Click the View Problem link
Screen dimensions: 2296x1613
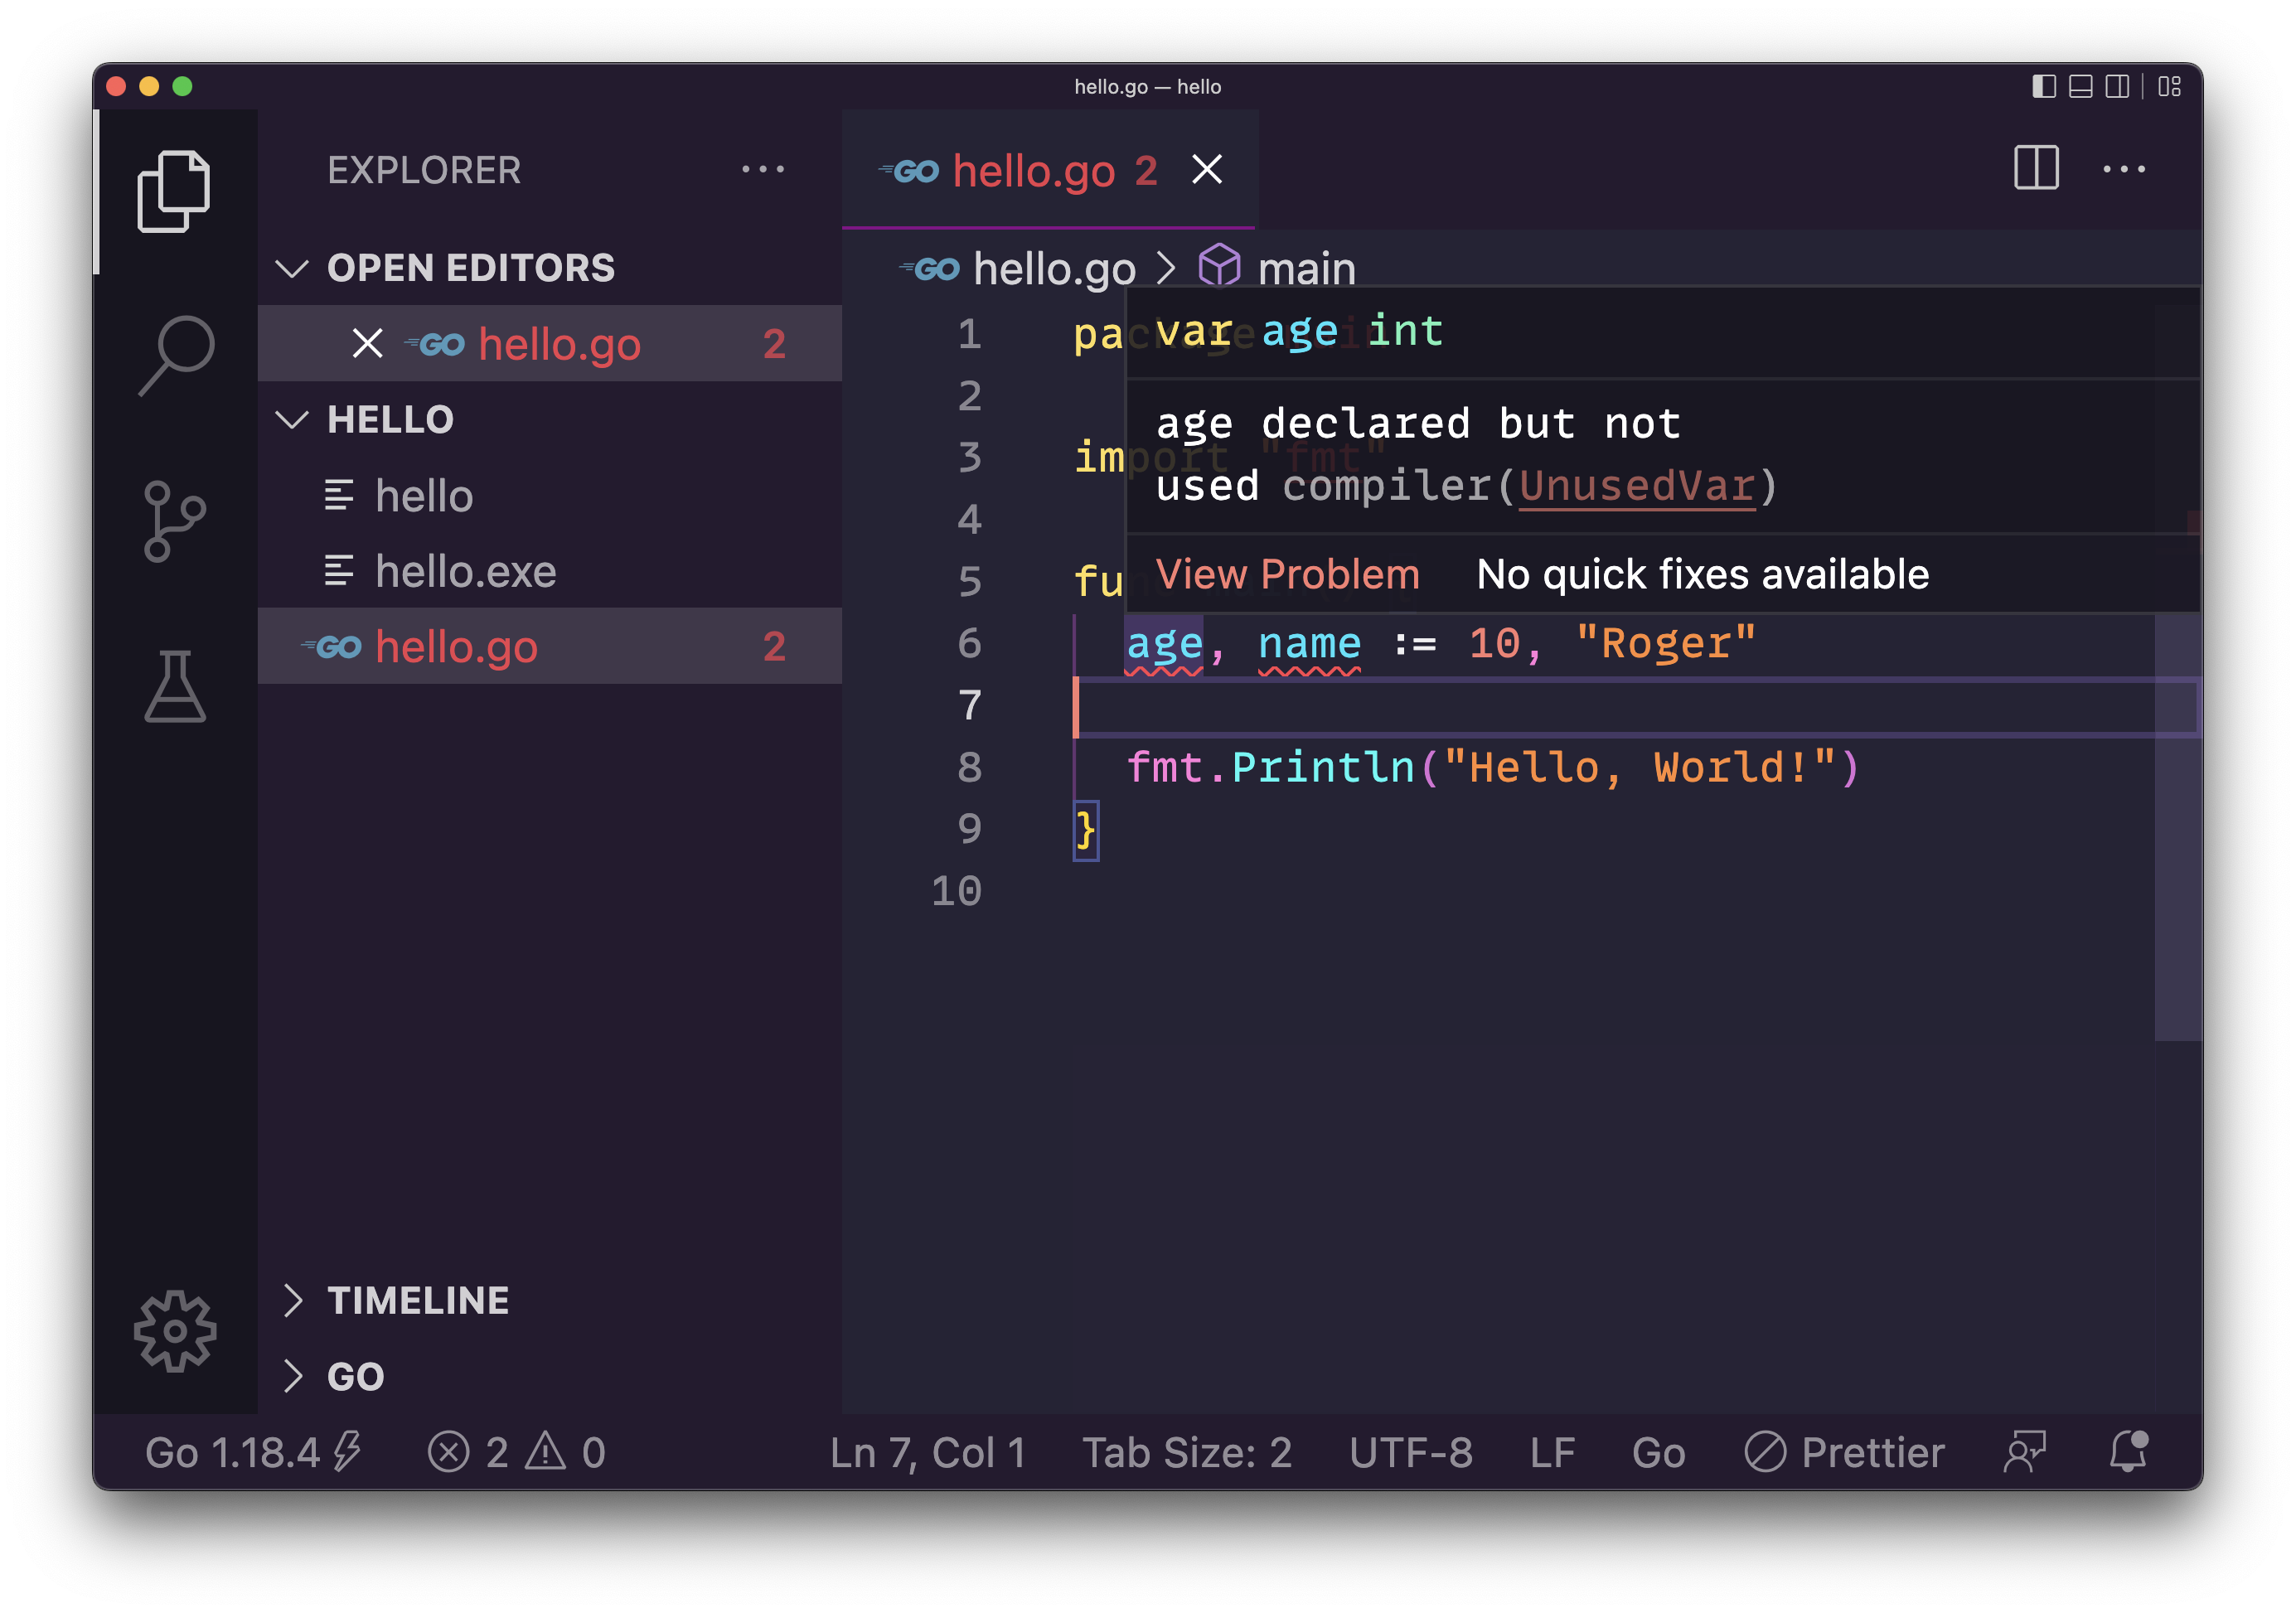pyautogui.click(x=1288, y=574)
